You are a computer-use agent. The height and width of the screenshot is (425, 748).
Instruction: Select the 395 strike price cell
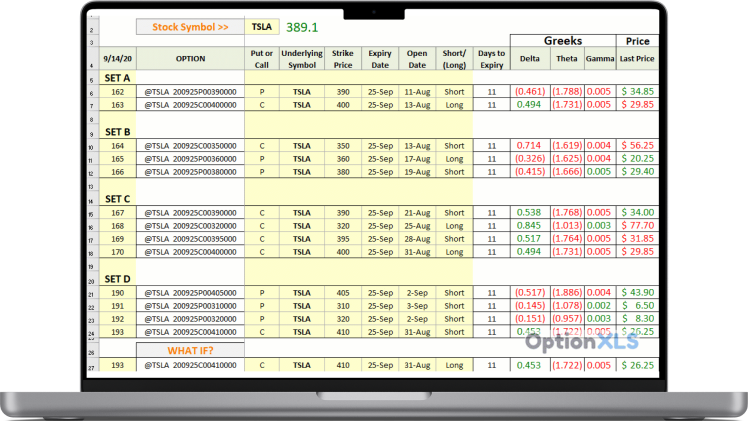343,239
